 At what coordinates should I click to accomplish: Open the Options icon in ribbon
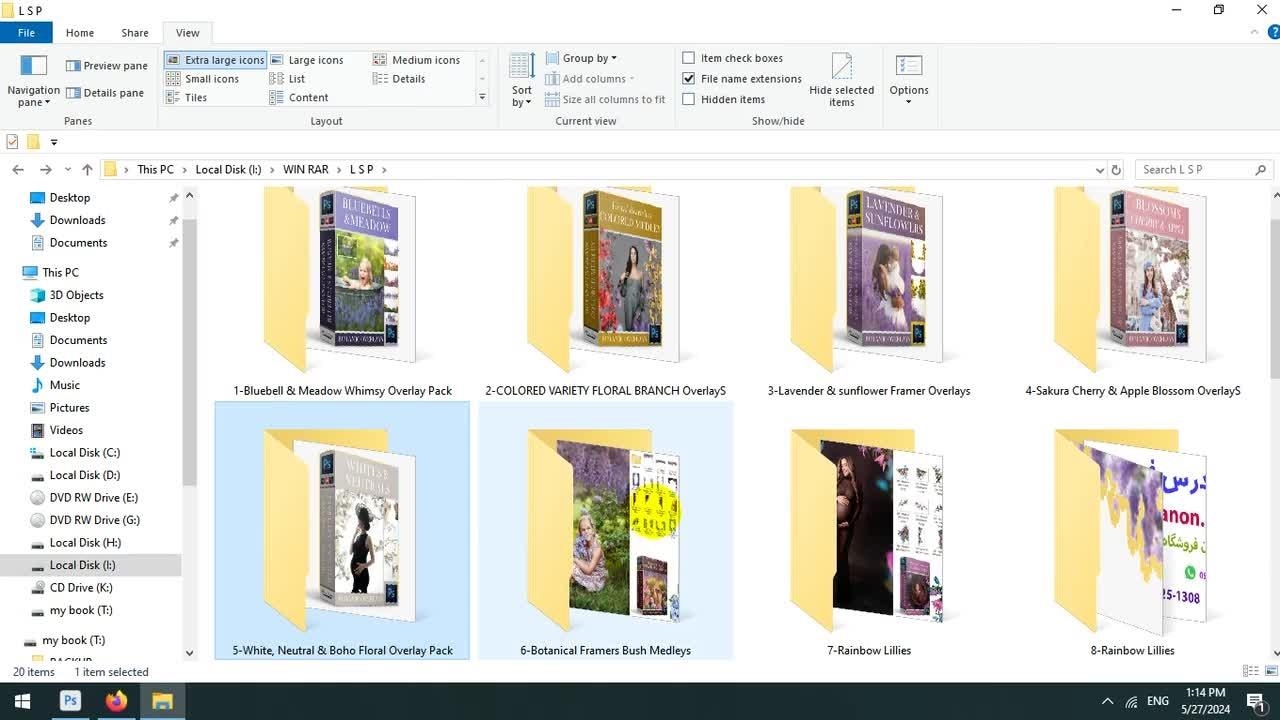(x=909, y=67)
